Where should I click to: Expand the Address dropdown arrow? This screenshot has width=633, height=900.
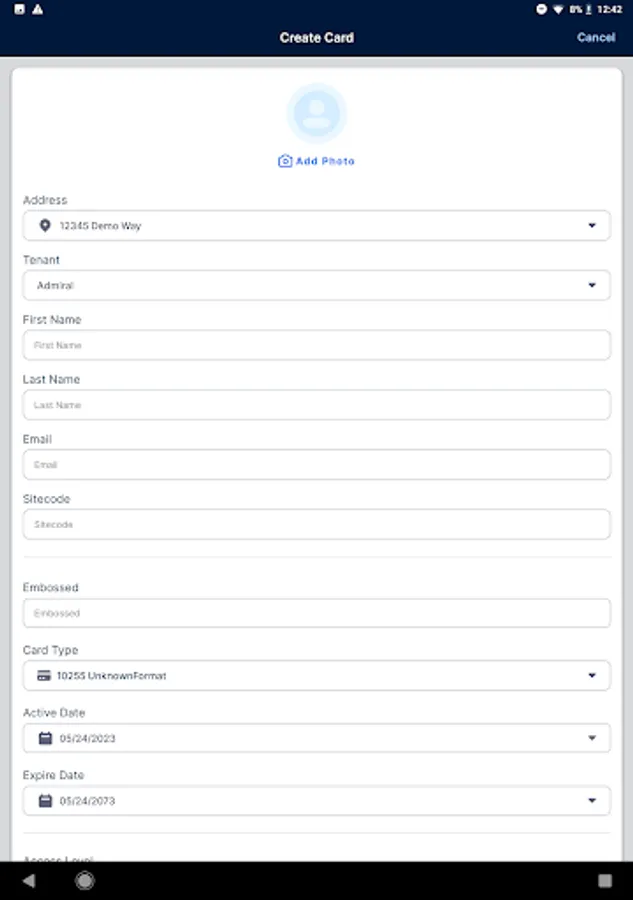(x=592, y=226)
